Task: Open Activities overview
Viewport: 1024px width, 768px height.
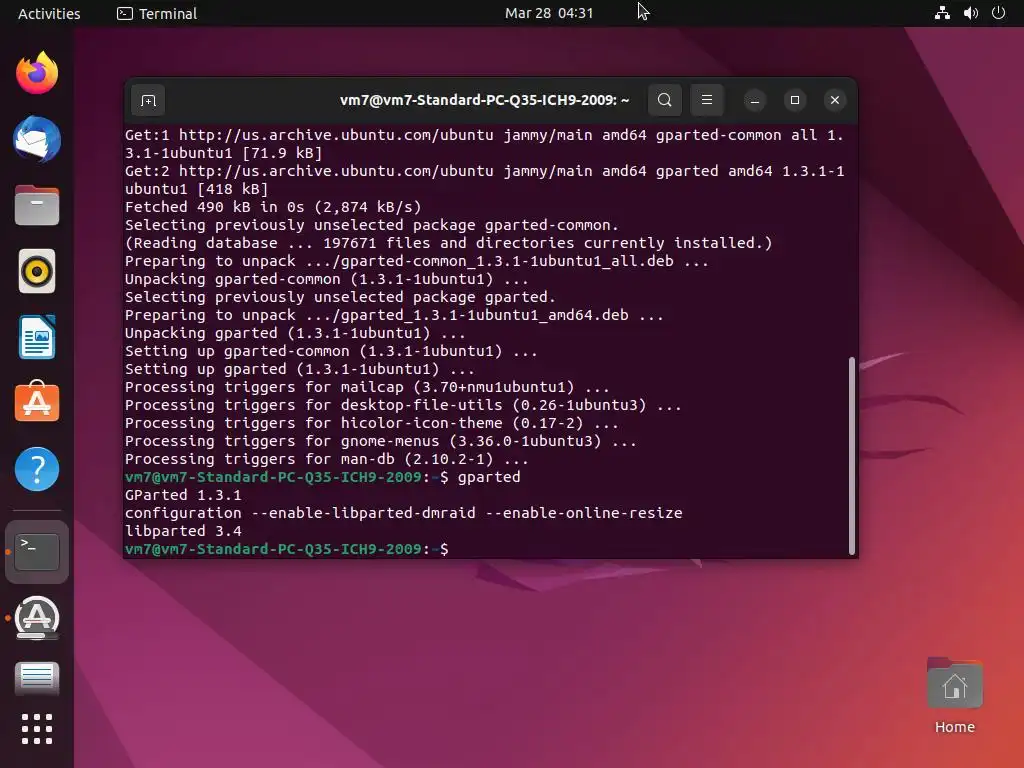Action: pyautogui.click(x=49, y=13)
